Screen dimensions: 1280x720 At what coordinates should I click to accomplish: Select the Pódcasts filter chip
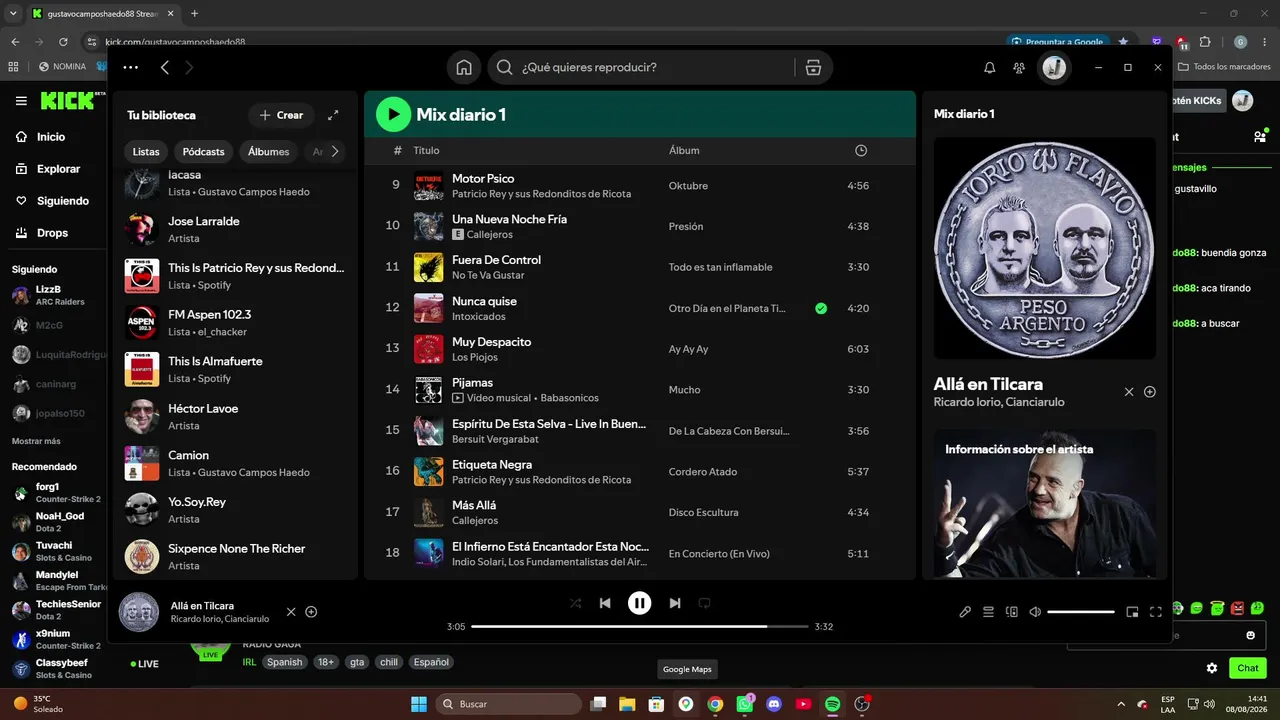[x=204, y=152]
